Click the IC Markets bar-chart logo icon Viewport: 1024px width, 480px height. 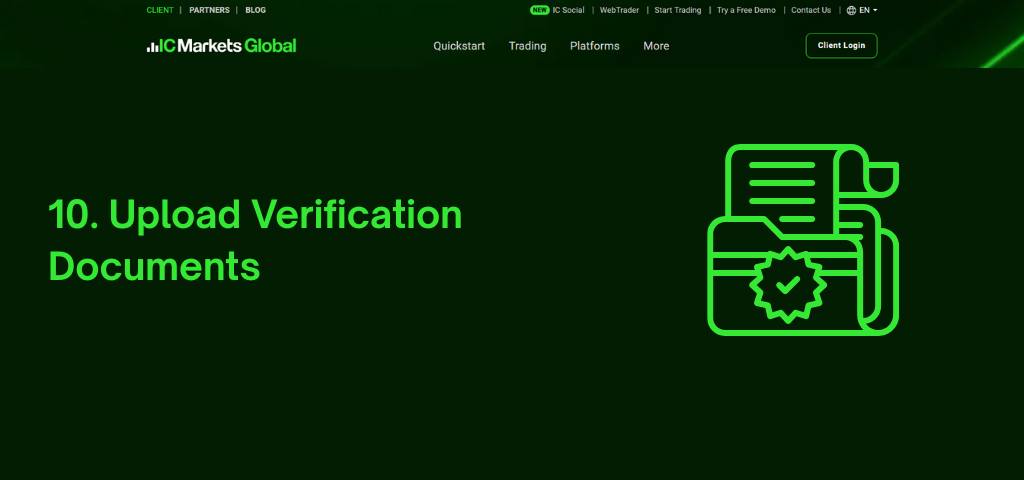tap(152, 46)
